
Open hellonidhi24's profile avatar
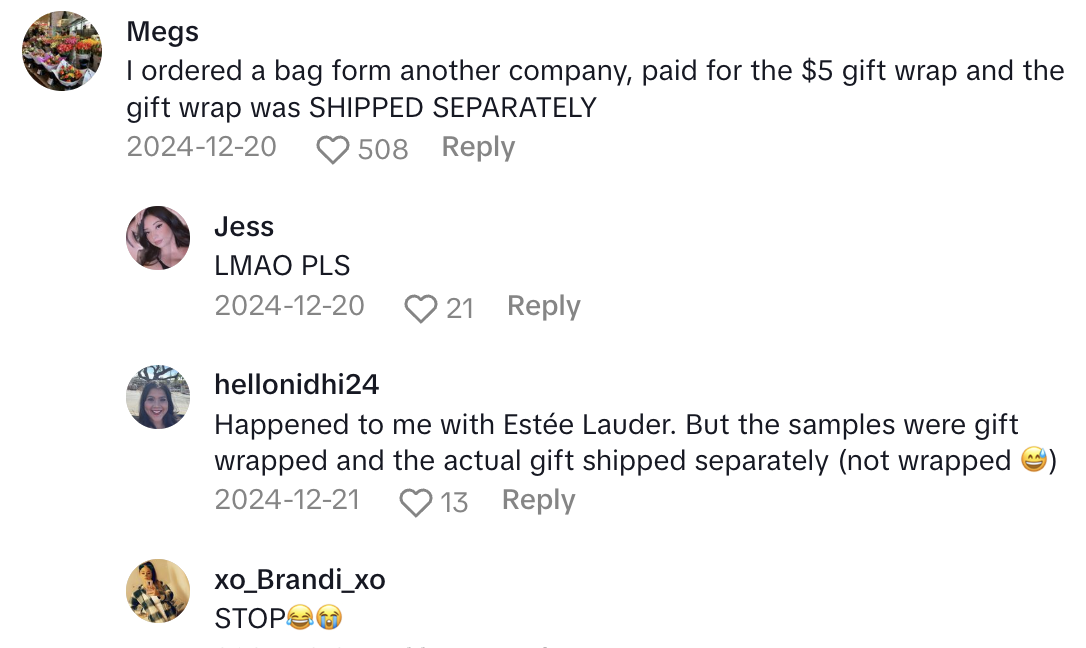pos(158,397)
